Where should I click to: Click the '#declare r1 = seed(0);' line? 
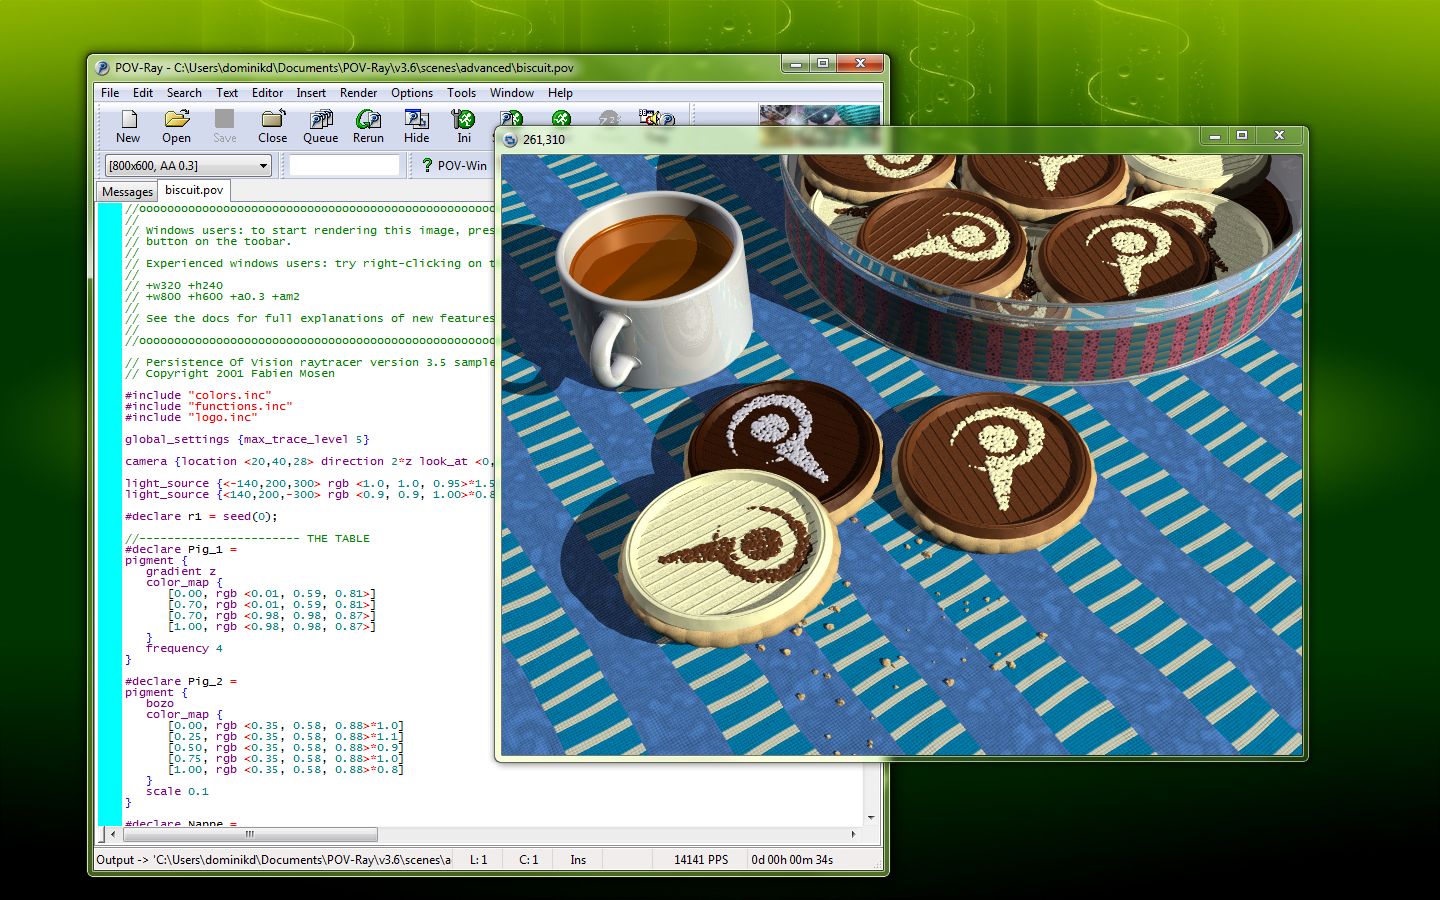201,516
